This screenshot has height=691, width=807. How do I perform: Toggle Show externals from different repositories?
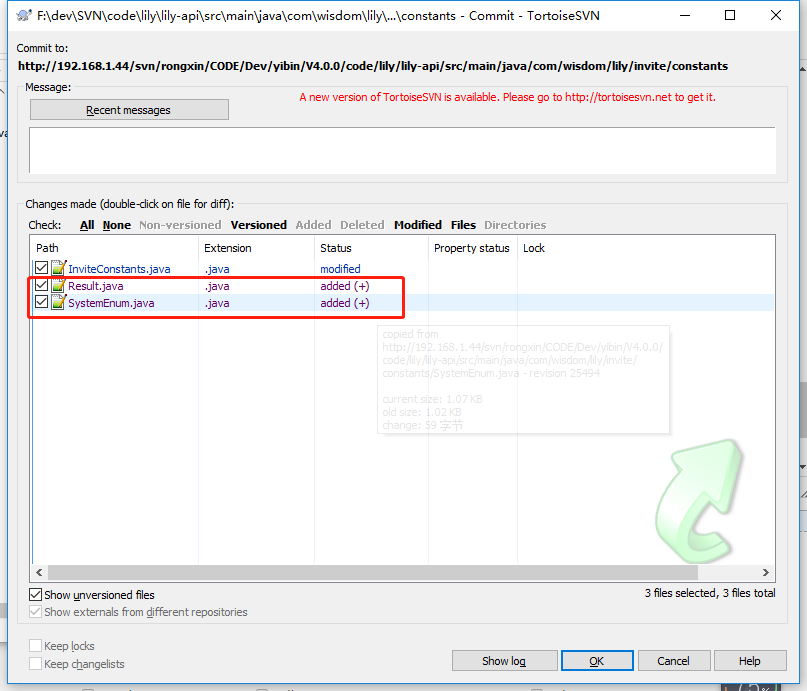(35, 612)
